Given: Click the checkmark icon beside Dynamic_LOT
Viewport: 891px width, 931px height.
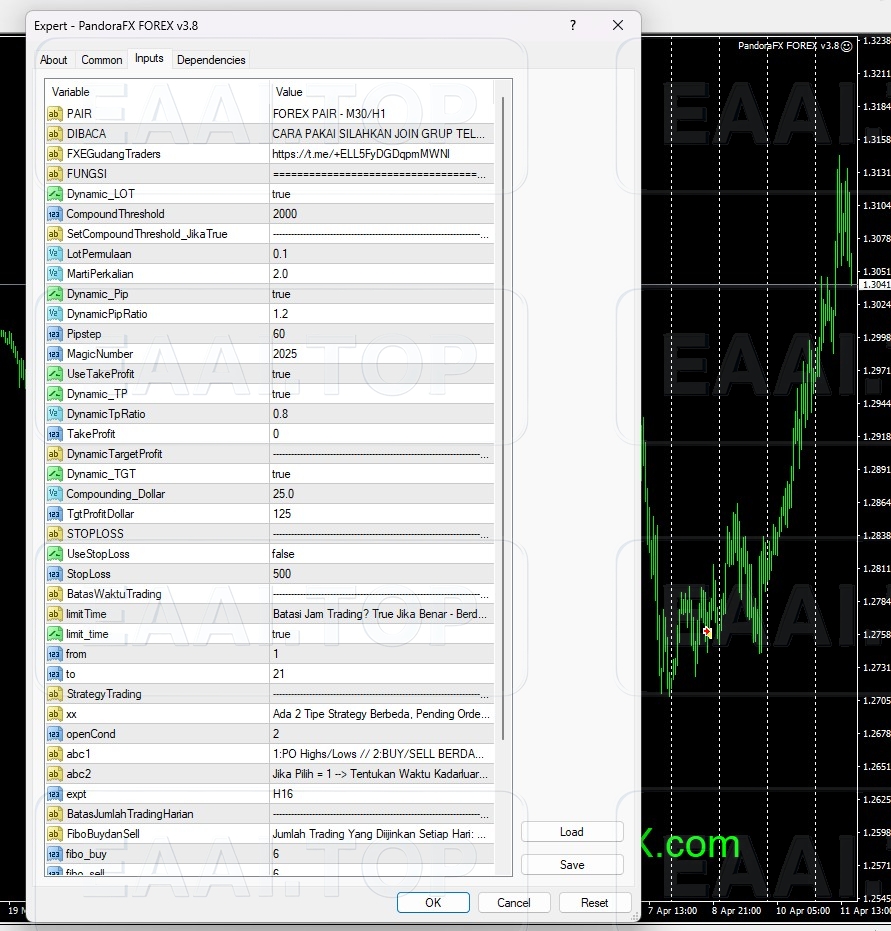Looking at the screenshot, I should coord(57,194).
